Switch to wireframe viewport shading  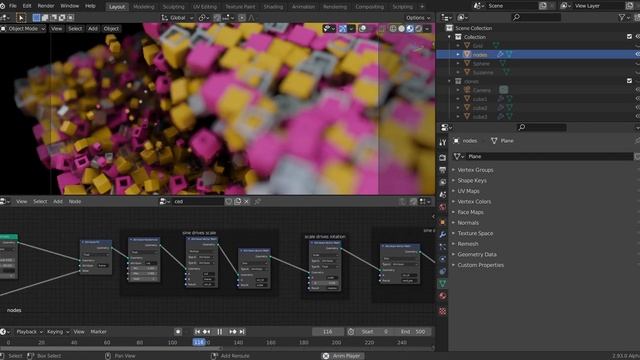(393, 29)
